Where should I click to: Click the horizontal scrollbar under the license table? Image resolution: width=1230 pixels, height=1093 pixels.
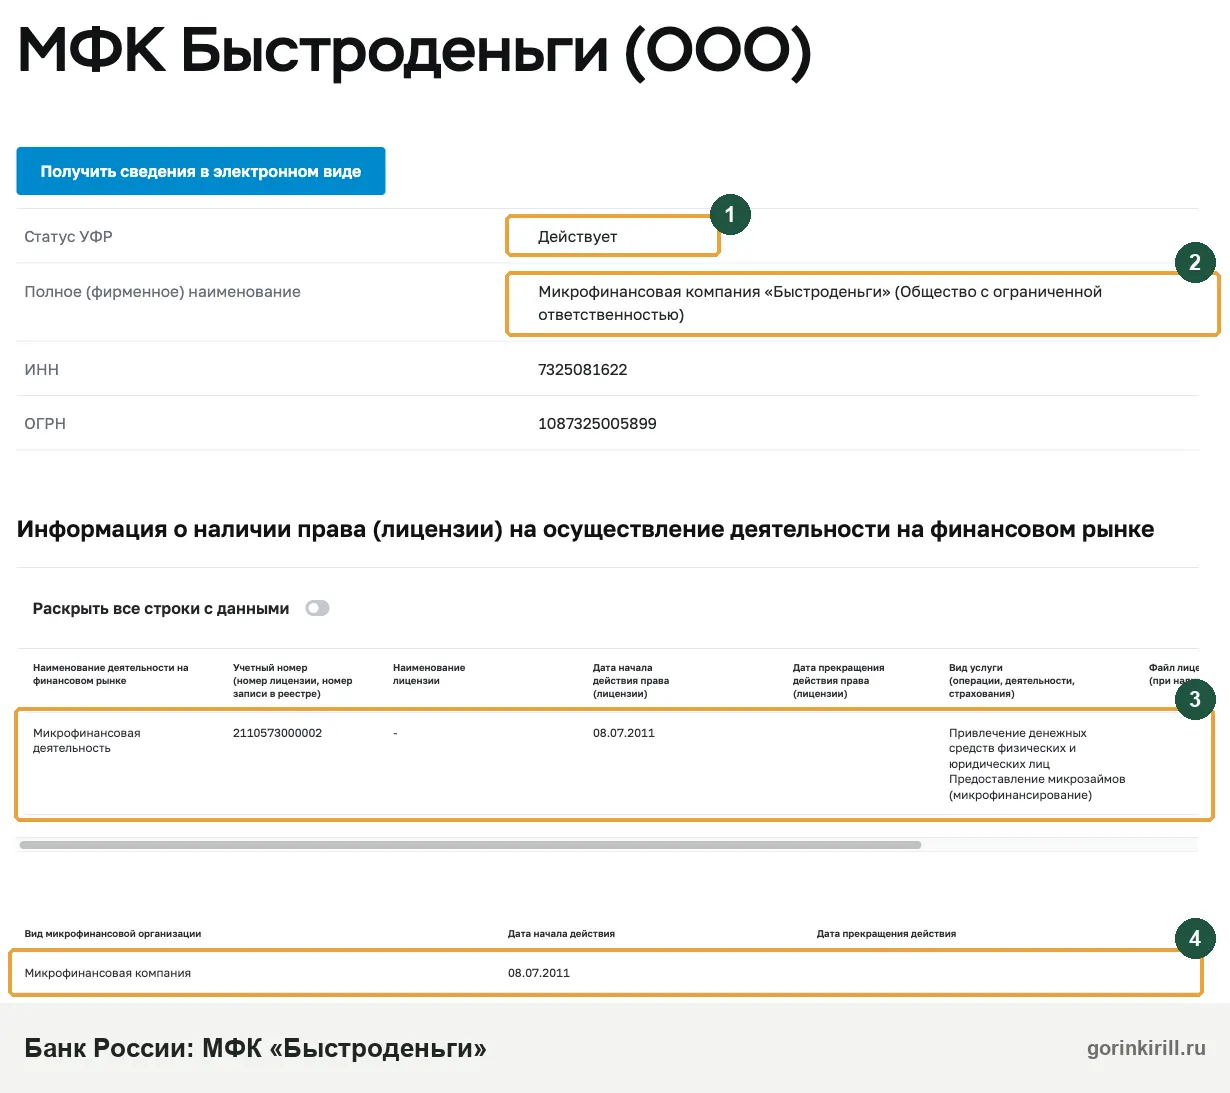pyautogui.click(x=470, y=845)
